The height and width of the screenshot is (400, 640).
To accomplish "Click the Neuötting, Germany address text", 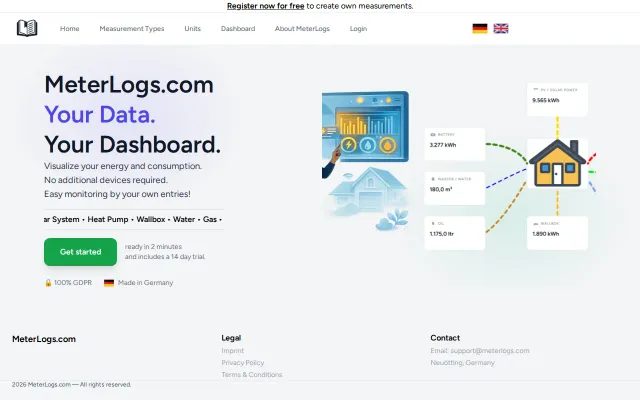I will point(462,362).
